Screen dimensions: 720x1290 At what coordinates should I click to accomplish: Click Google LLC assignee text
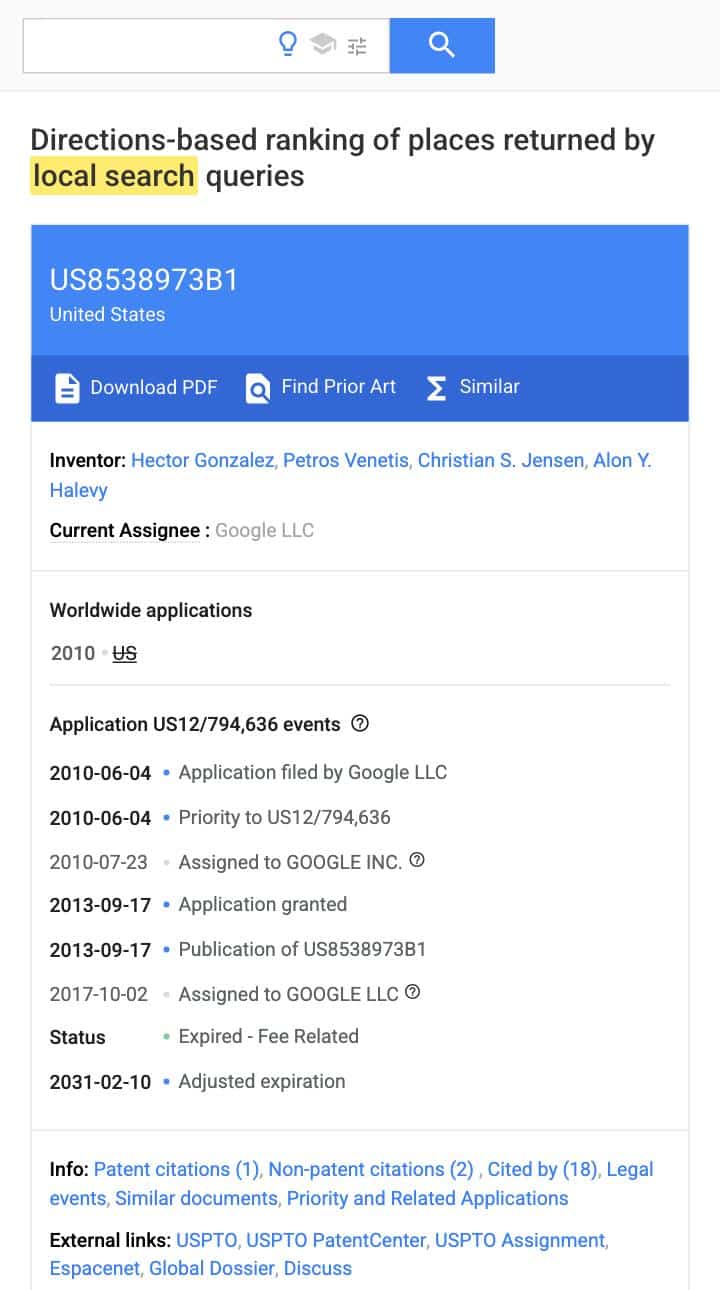click(264, 531)
